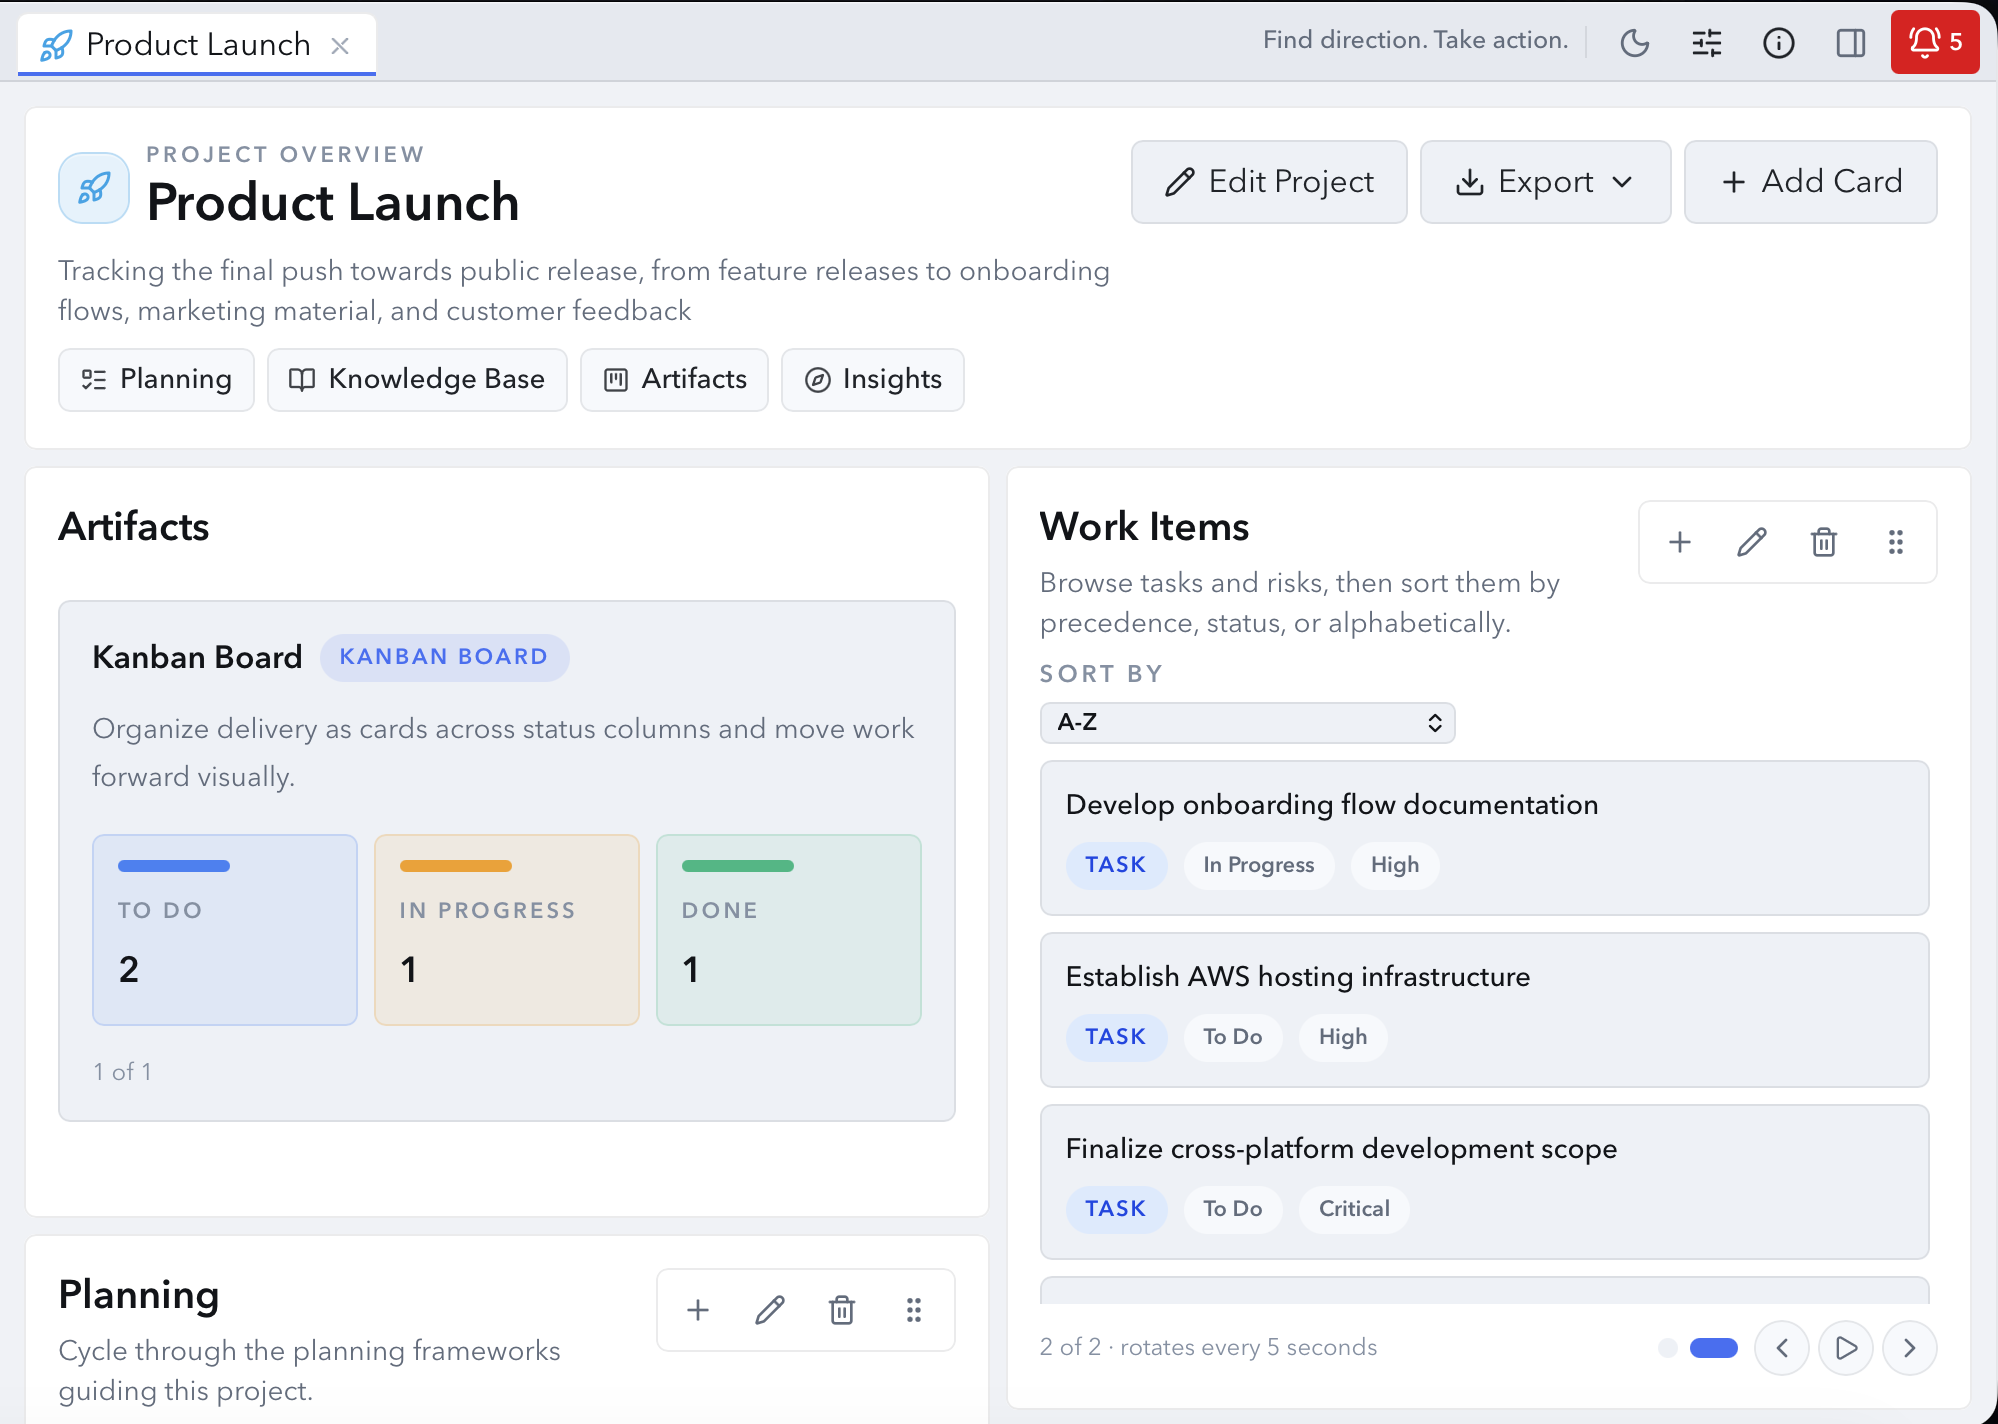Toggle the side panel layout icon
Screen dimensions: 1998x1424
point(1851,42)
